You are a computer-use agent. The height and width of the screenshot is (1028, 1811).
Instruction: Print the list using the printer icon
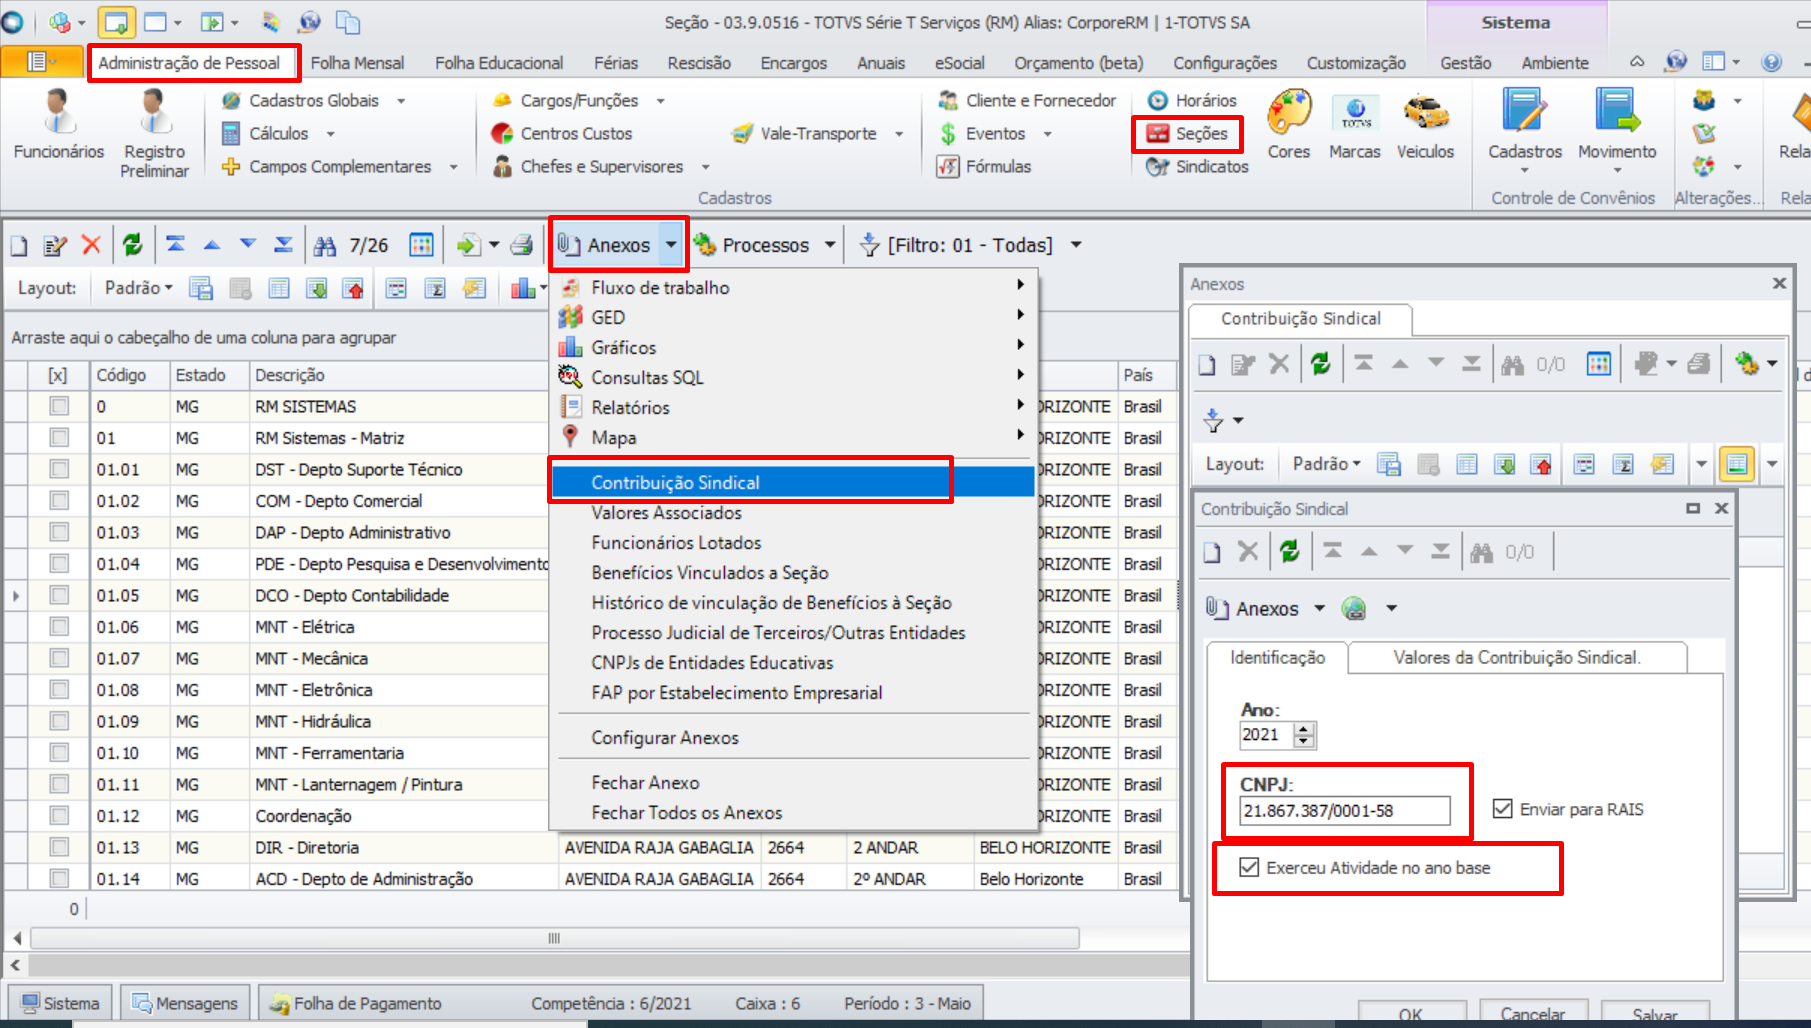[x=521, y=245]
